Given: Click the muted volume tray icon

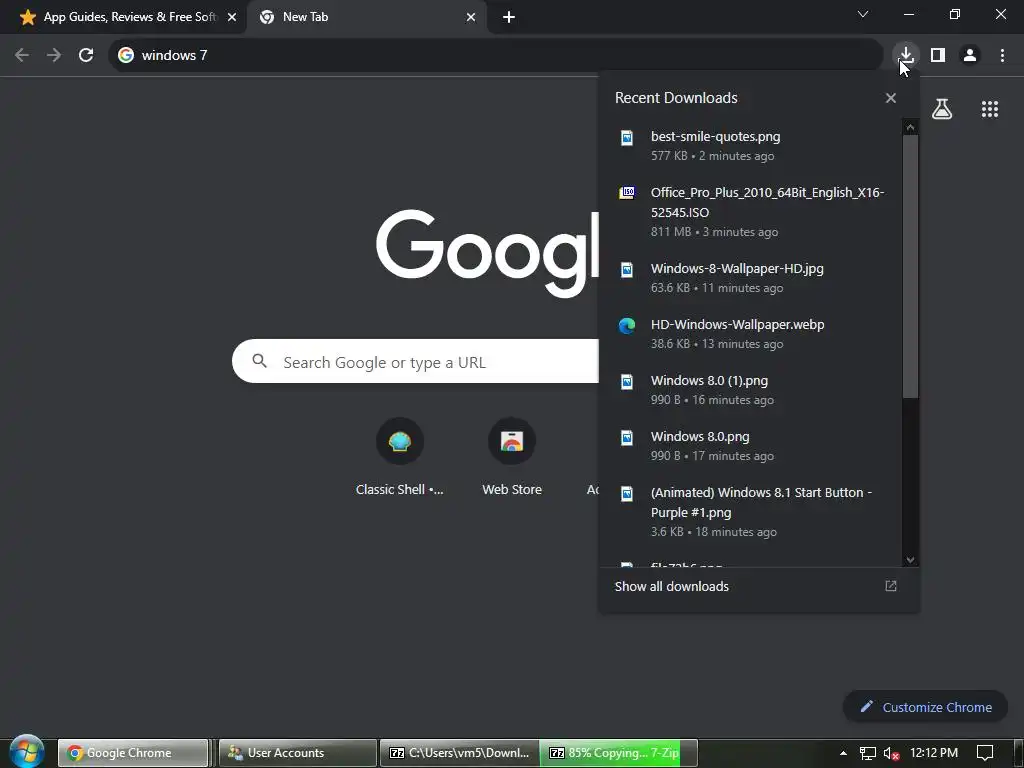Looking at the screenshot, I should [x=891, y=753].
